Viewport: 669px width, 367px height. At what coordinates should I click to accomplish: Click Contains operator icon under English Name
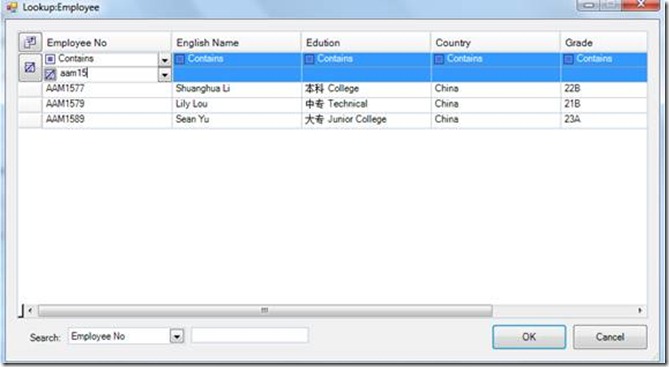(x=180, y=59)
